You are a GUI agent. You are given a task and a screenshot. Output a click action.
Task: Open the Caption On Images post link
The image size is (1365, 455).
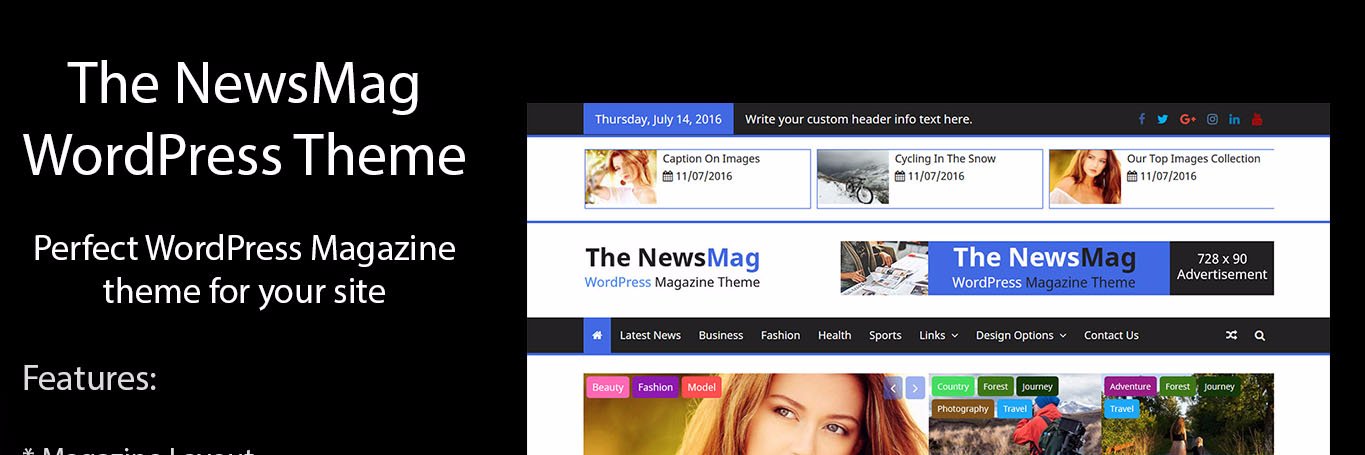tap(711, 159)
